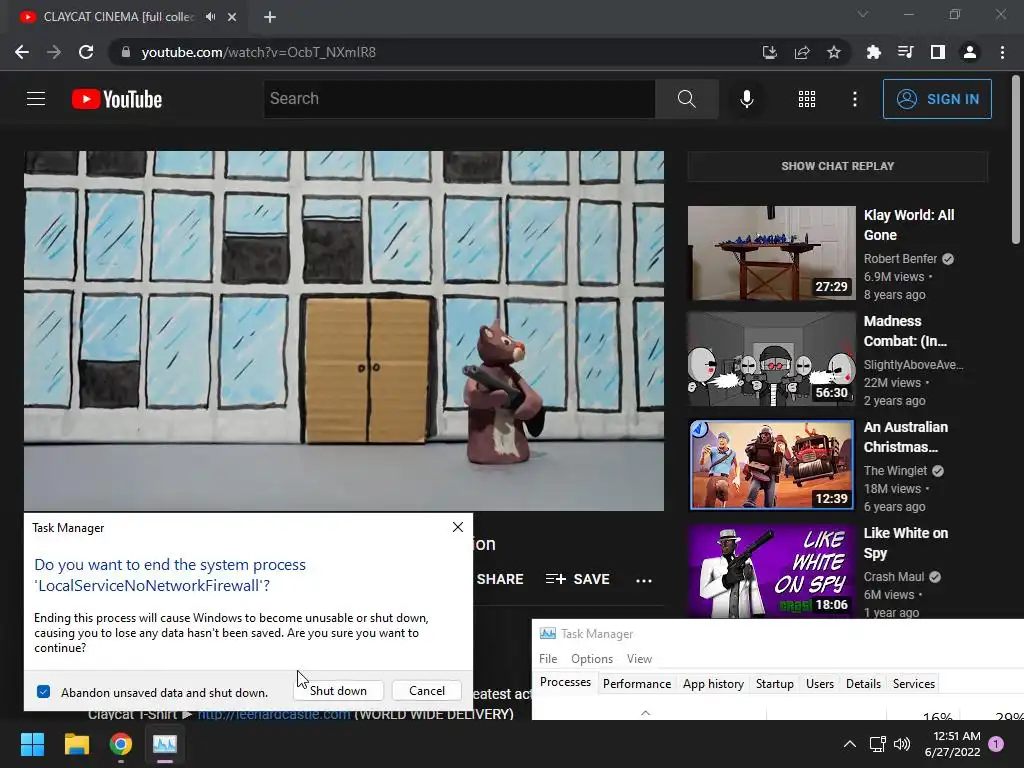Uncheck Abandon unsaved data and shut down
This screenshot has height=768, width=1024.
coord(44,692)
